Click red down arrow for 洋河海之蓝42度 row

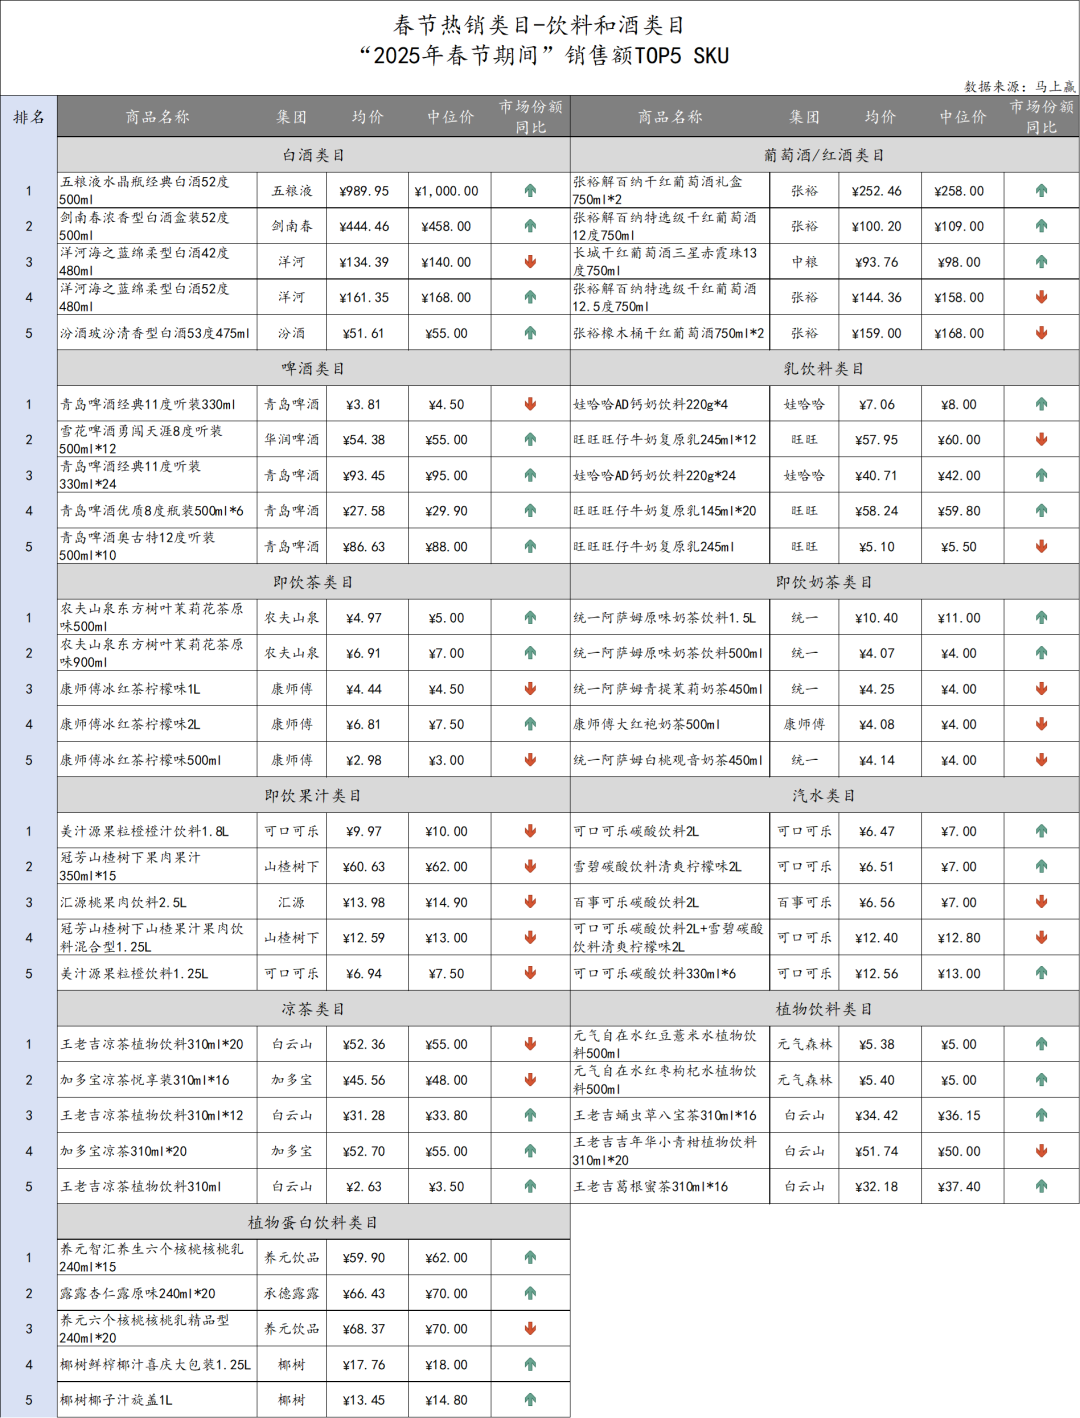[530, 262]
